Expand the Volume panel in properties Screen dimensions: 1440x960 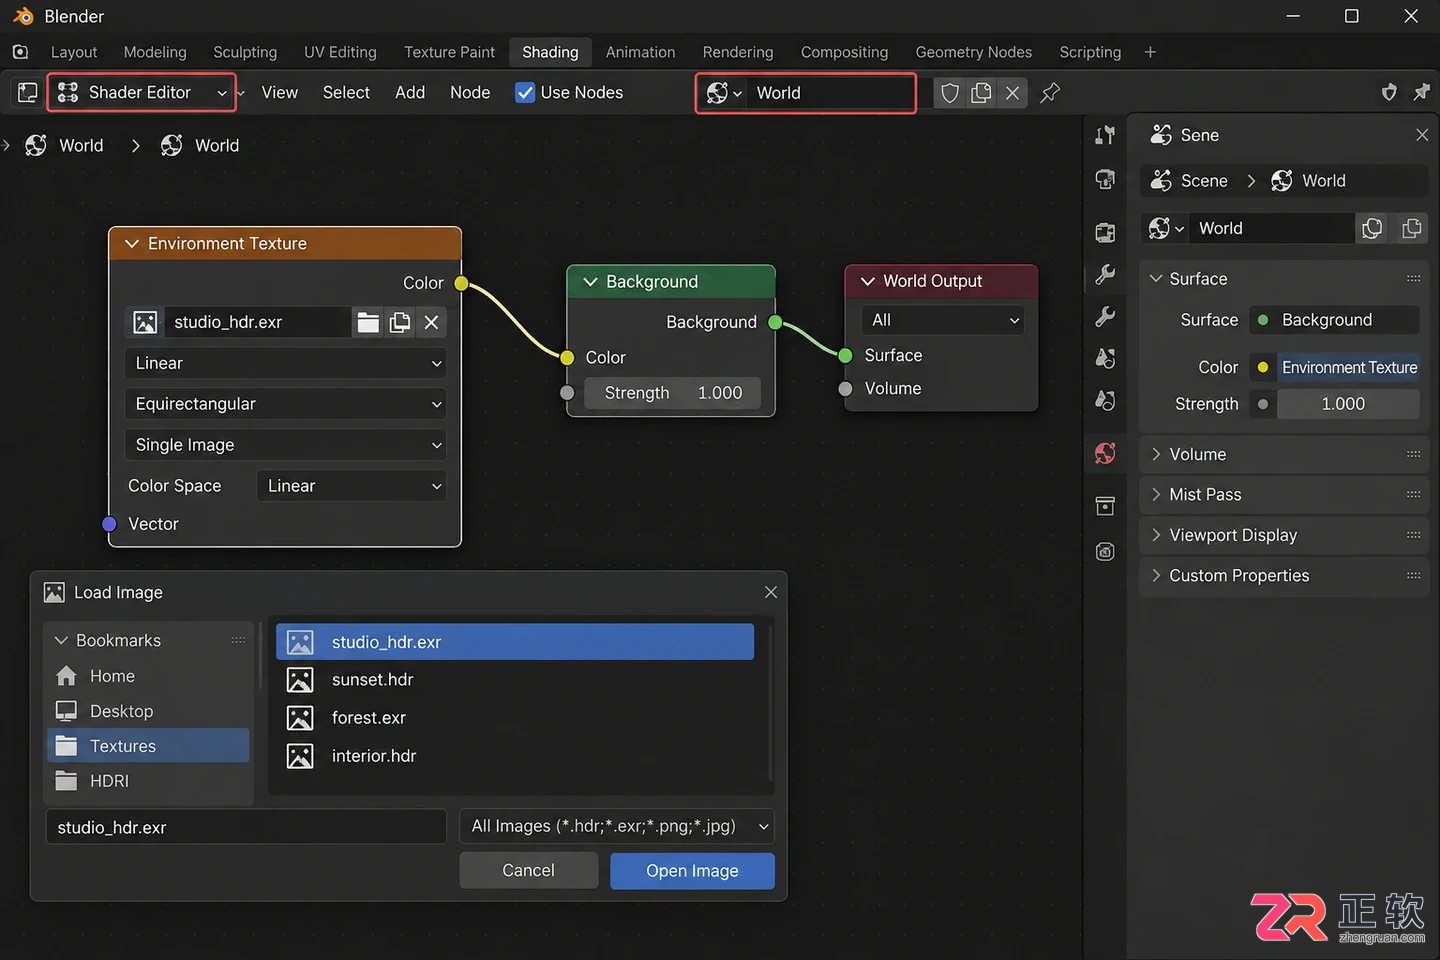click(1284, 454)
